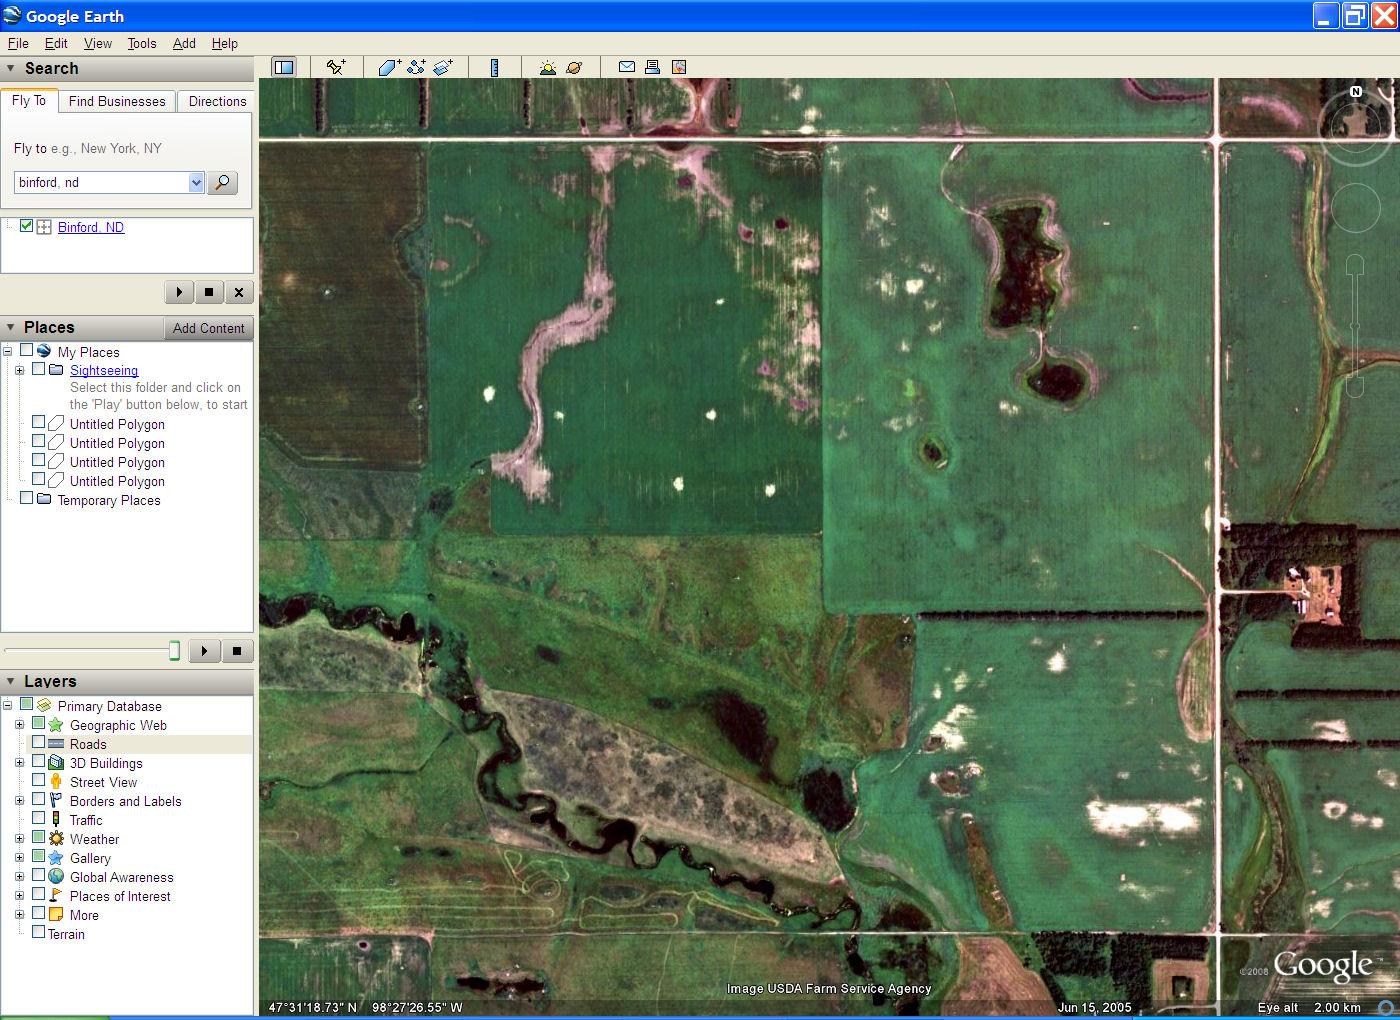Open the Fly to search history dropdown

point(196,182)
